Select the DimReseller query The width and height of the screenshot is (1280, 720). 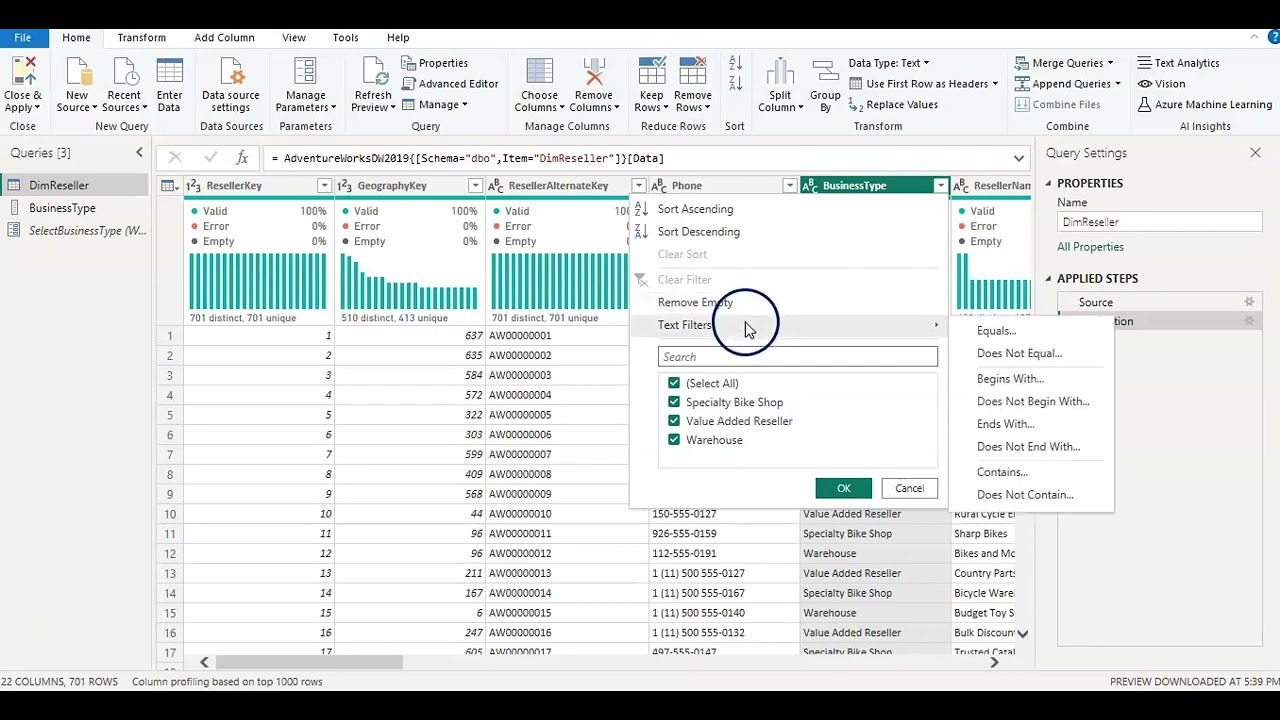59,186
